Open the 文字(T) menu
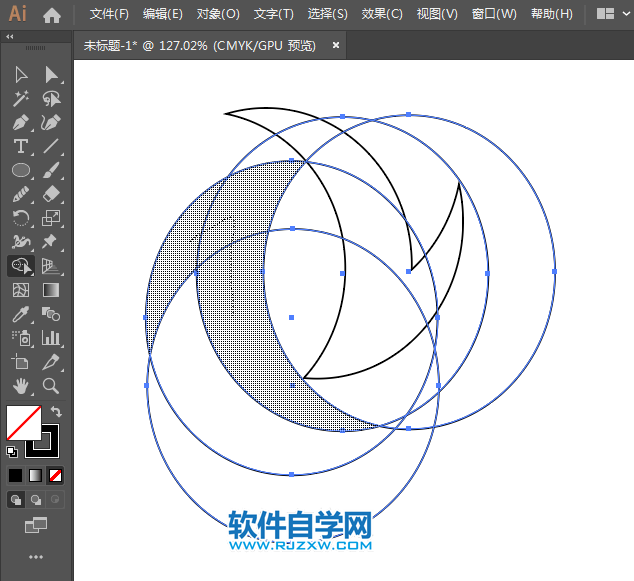 pos(274,14)
